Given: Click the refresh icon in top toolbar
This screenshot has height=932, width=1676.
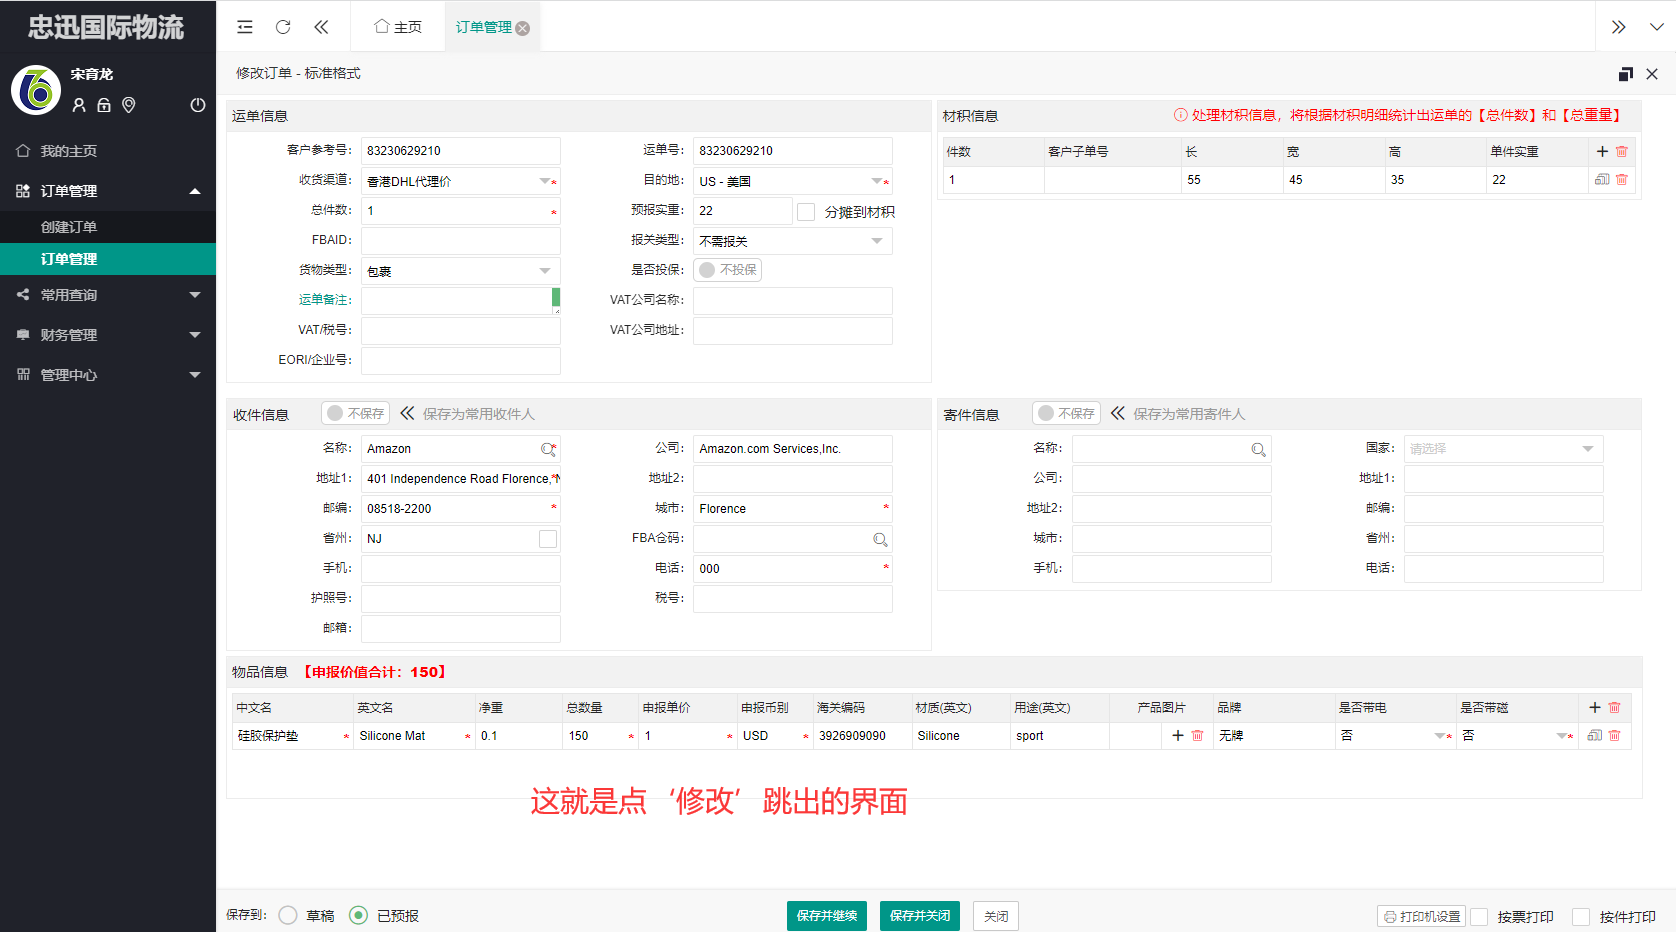Looking at the screenshot, I should [x=283, y=27].
